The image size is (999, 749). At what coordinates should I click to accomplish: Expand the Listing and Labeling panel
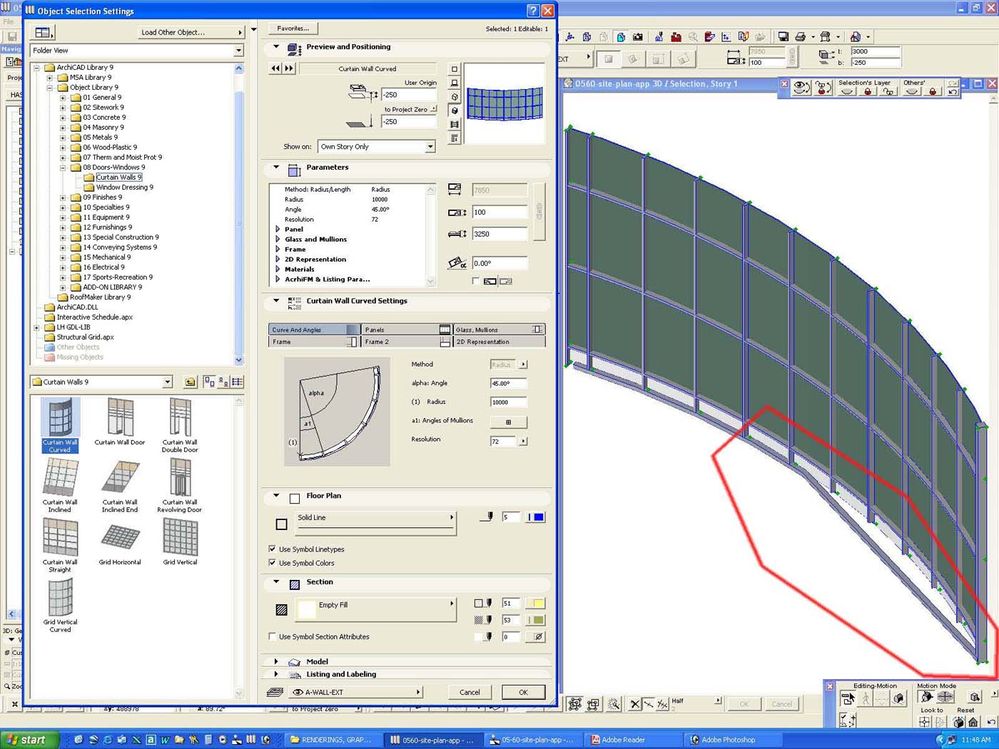(276, 674)
